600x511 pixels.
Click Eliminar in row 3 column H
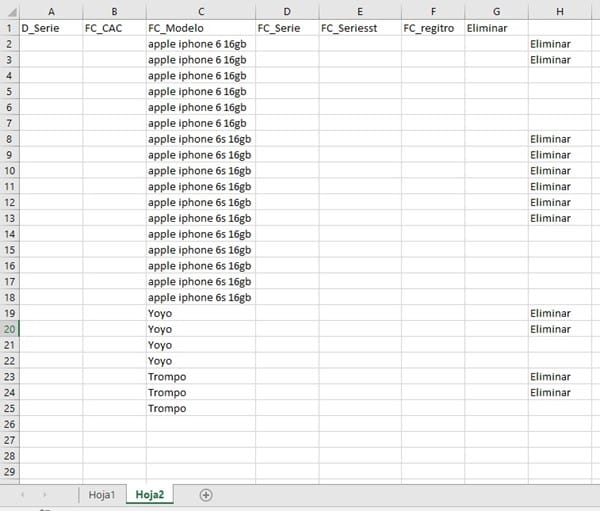[560, 60]
